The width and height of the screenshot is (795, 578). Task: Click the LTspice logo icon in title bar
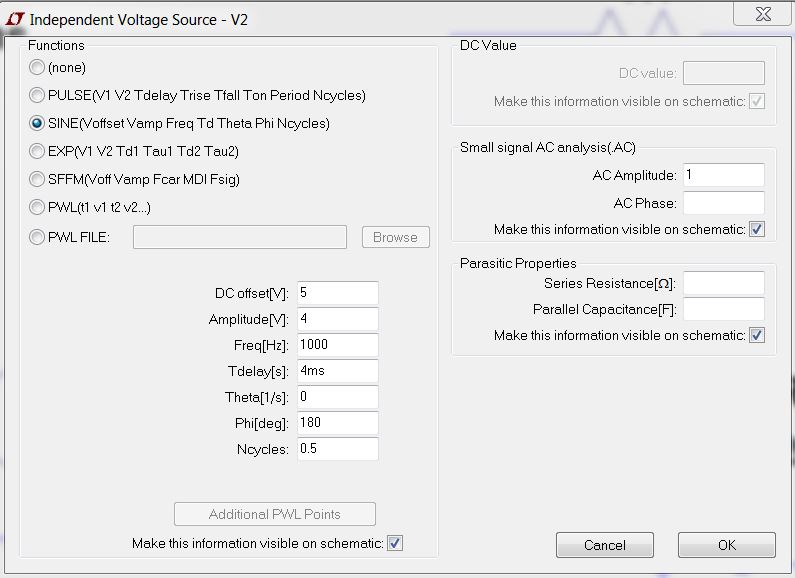coord(14,19)
